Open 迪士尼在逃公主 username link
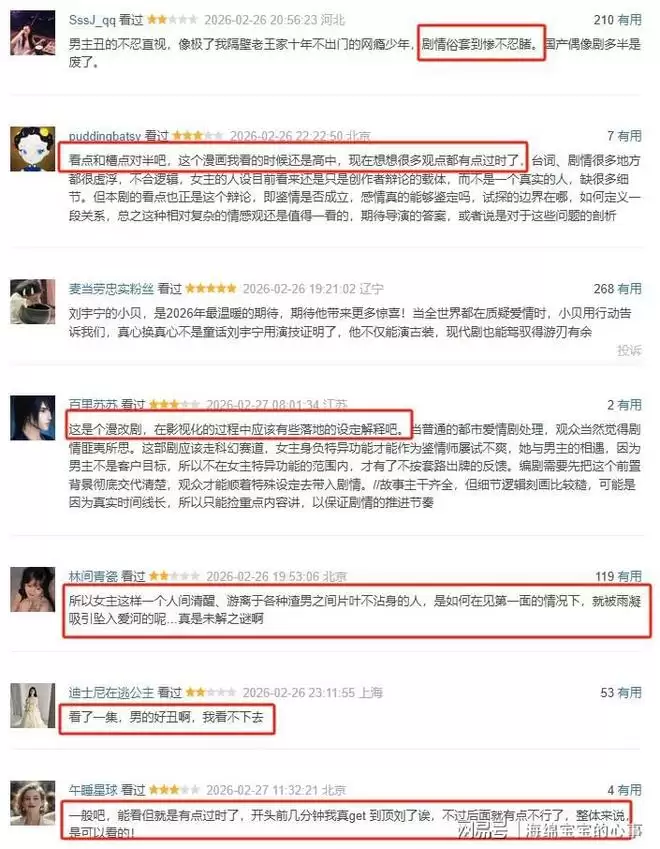The width and height of the screenshot is (660, 849). 111,693
